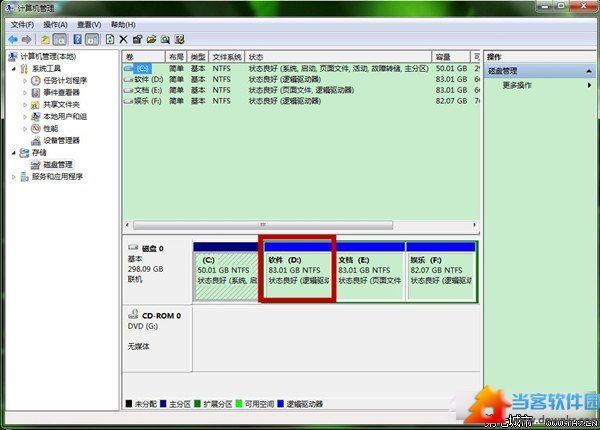Select the 软件 (D:) volume row in list
Viewport: 600px width, 430px height.
click(x=301, y=79)
